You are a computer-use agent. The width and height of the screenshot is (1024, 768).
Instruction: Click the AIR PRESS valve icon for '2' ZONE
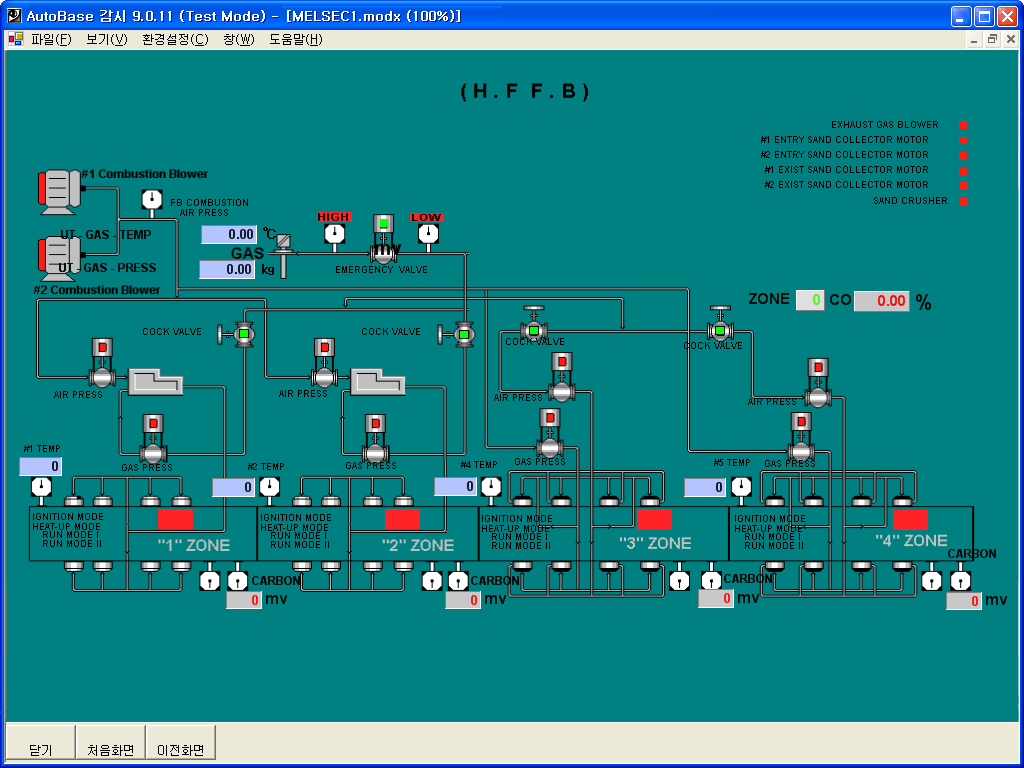(x=322, y=378)
